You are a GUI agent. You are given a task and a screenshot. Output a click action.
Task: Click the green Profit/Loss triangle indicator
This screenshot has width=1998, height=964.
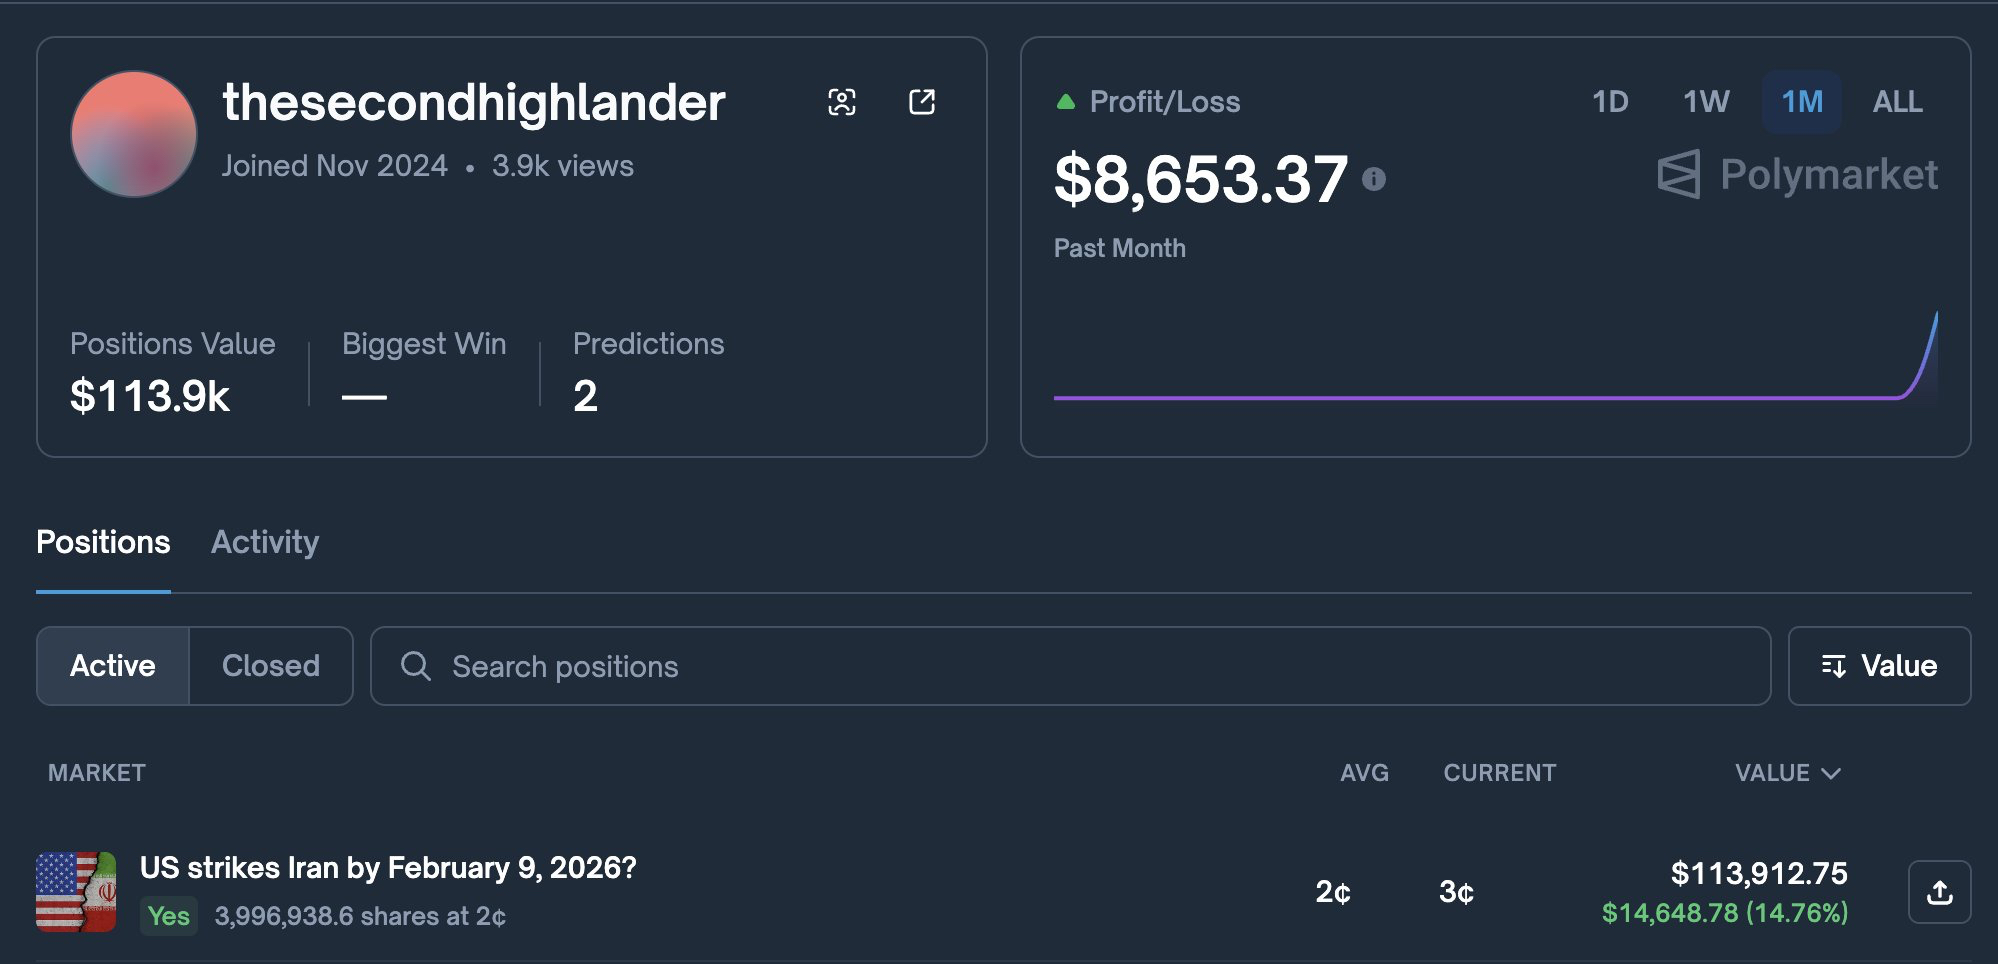[1066, 101]
